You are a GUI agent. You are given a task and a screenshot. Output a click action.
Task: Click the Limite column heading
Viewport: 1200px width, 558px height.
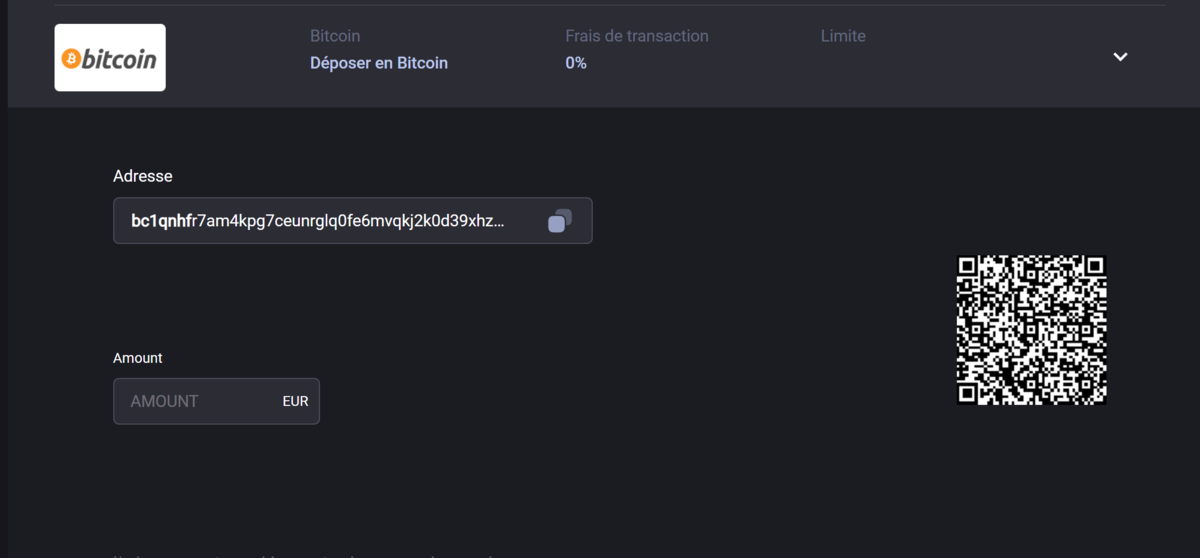pyautogui.click(x=843, y=36)
